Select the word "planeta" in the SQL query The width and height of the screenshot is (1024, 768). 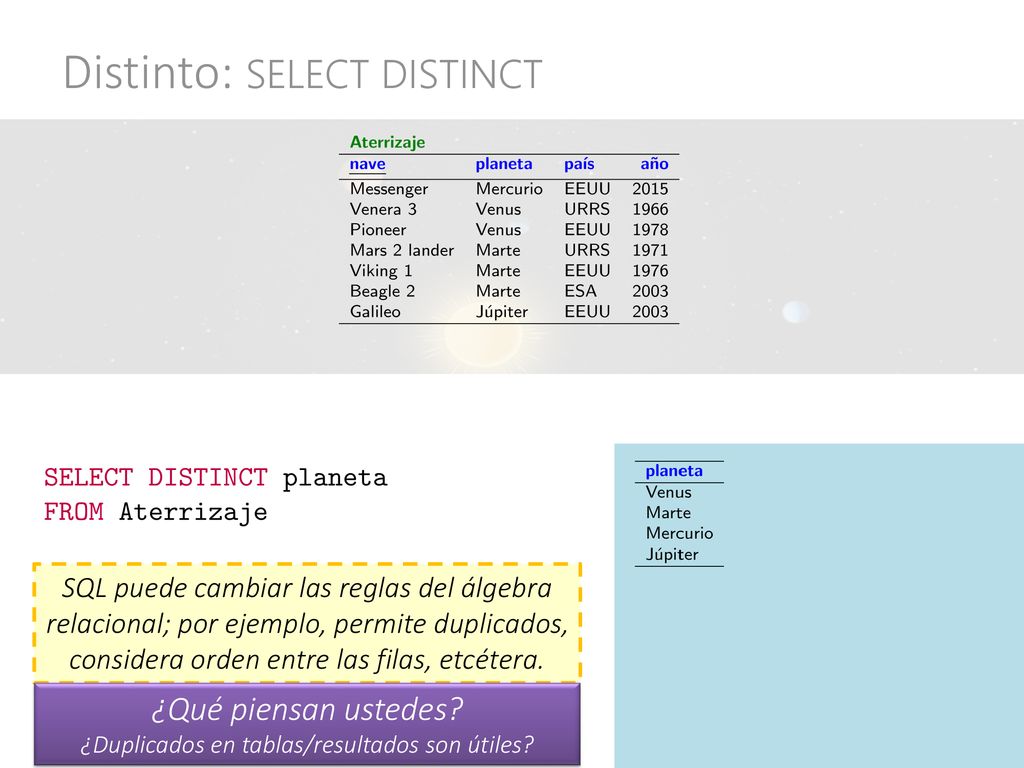pyautogui.click(x=335, y=479)
